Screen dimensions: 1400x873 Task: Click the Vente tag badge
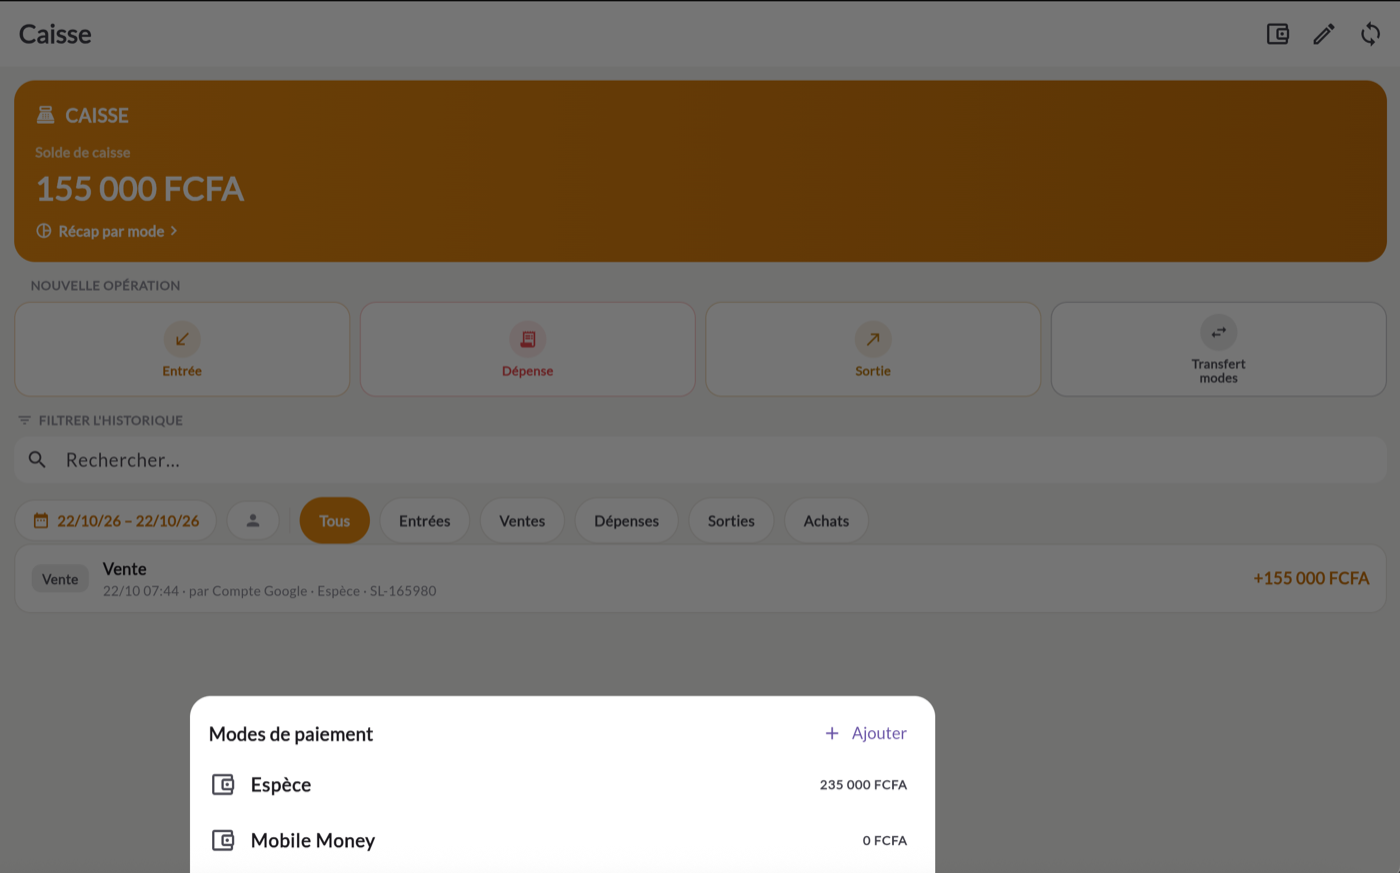60,579
